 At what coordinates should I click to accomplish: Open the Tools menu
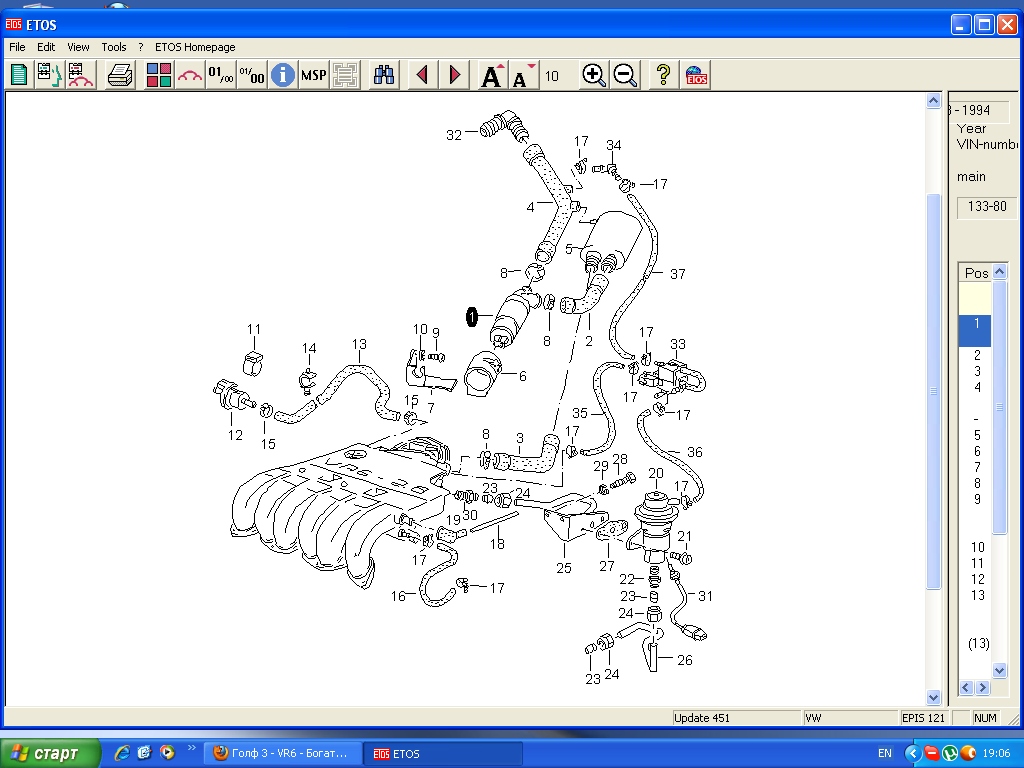pos(114,47)
